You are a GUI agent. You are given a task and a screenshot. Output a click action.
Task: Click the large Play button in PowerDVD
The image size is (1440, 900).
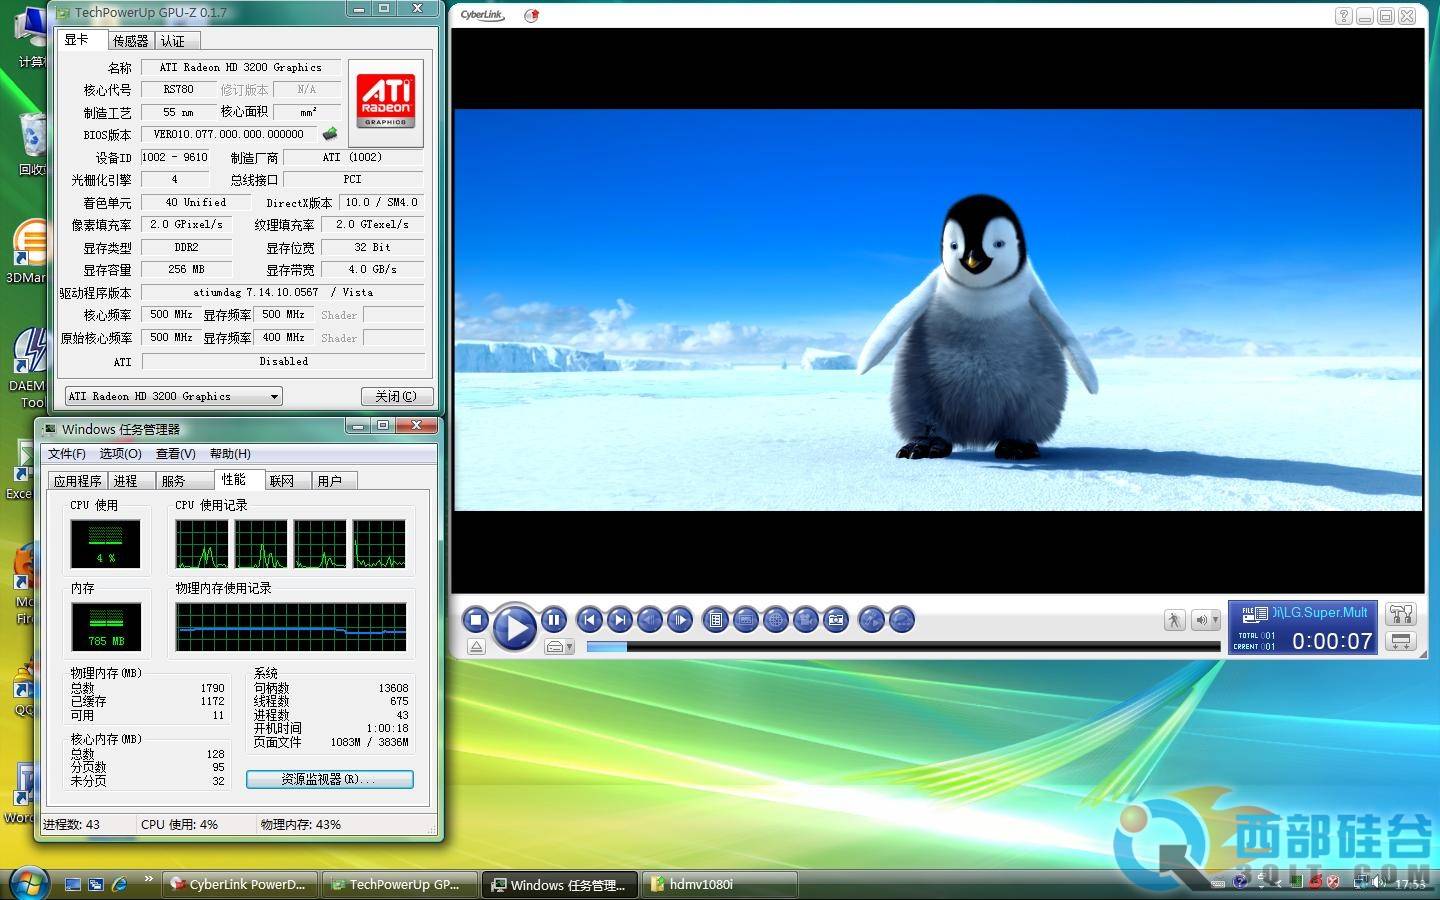[x=515, y=627]
